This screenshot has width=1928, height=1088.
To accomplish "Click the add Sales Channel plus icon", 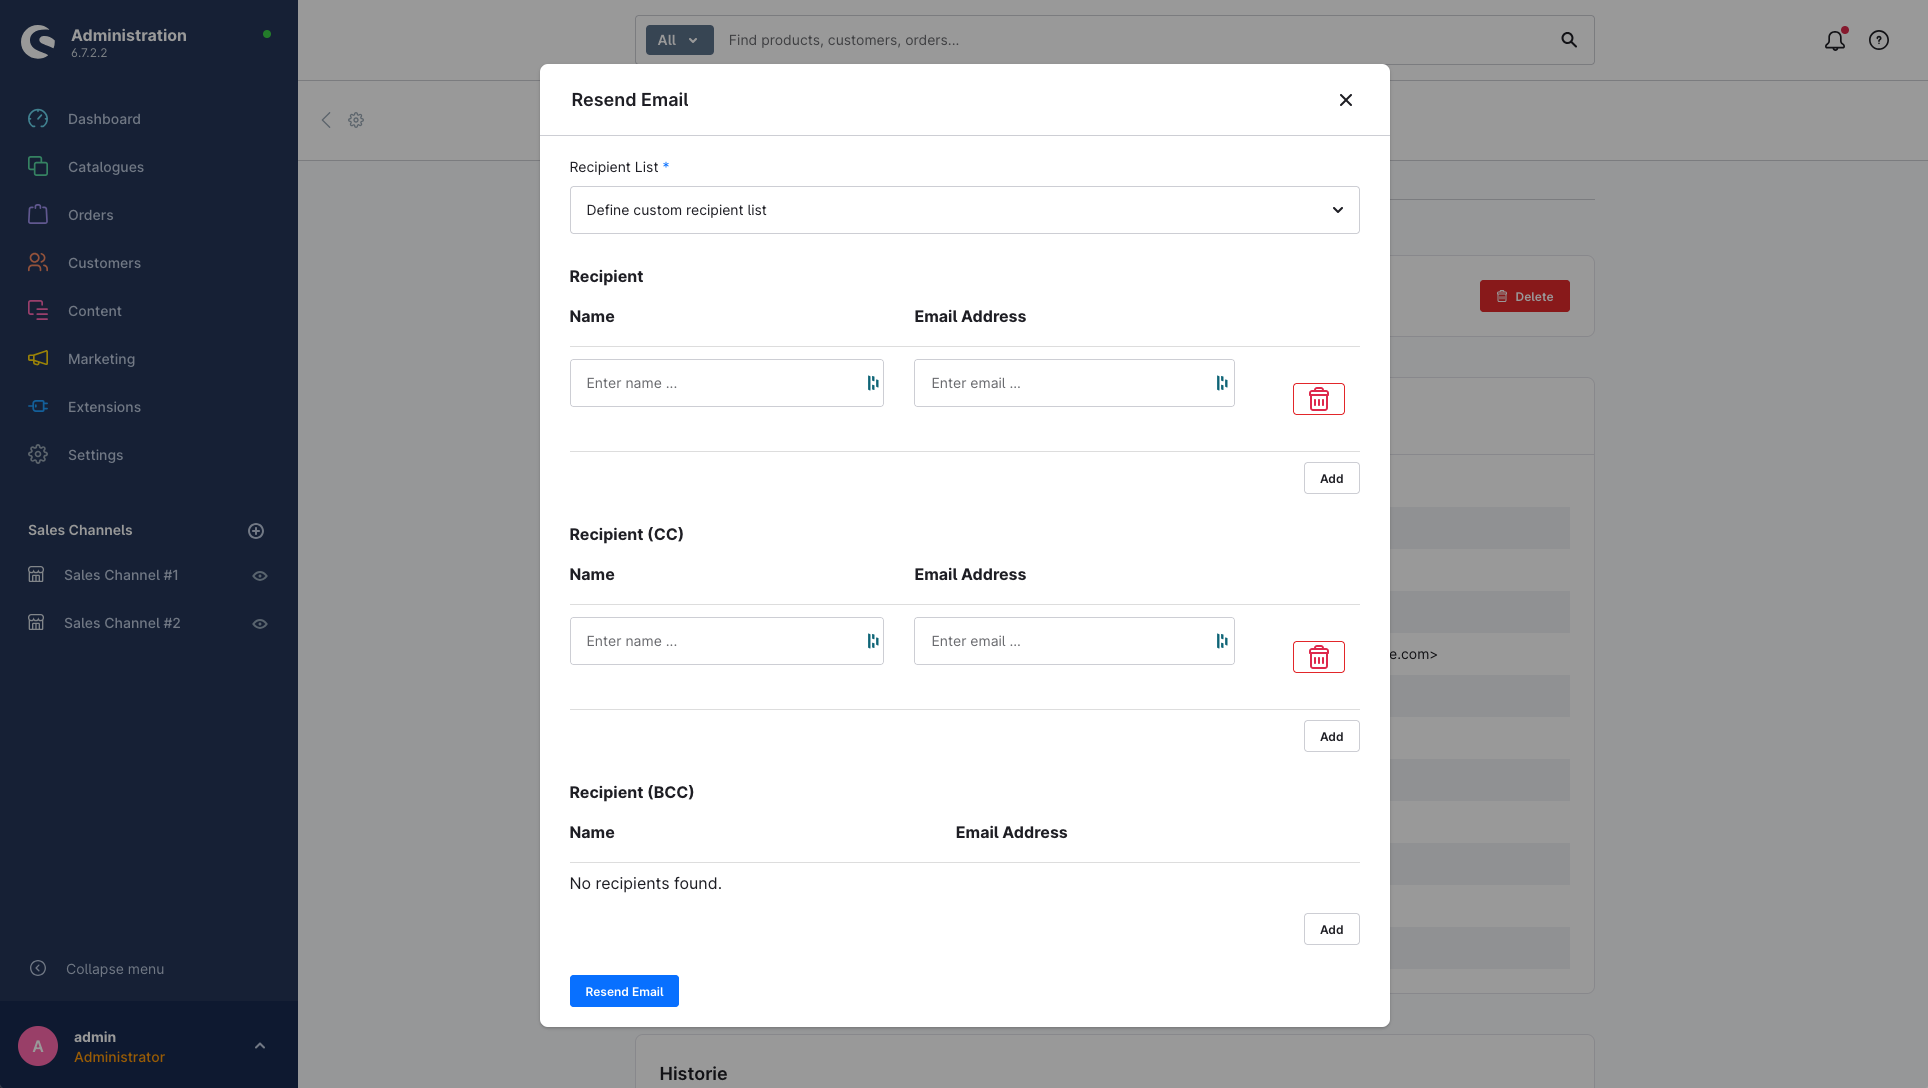I will [256, 531].
